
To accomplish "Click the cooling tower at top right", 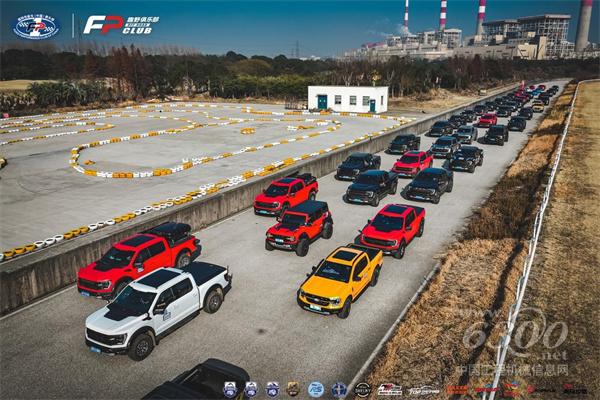I will [x=584, y=26].
